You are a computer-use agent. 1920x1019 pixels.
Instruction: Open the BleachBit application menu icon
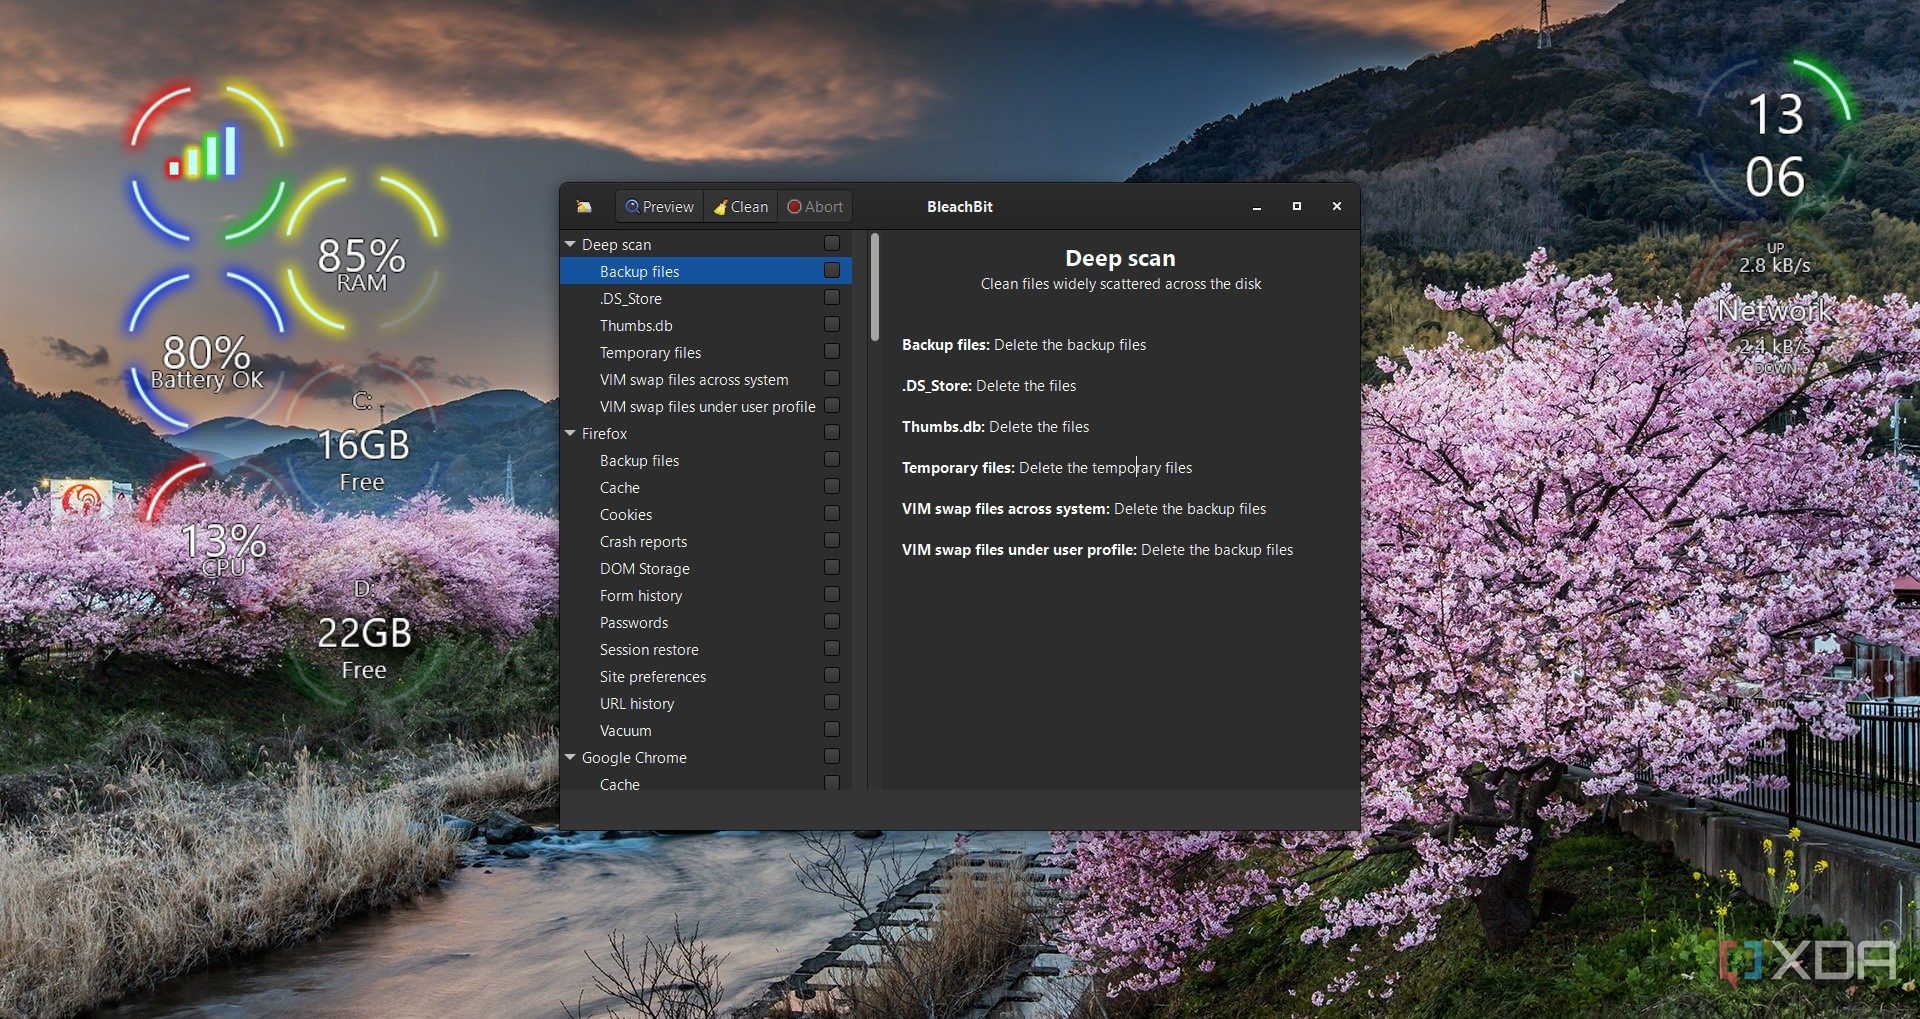point(584,207)
